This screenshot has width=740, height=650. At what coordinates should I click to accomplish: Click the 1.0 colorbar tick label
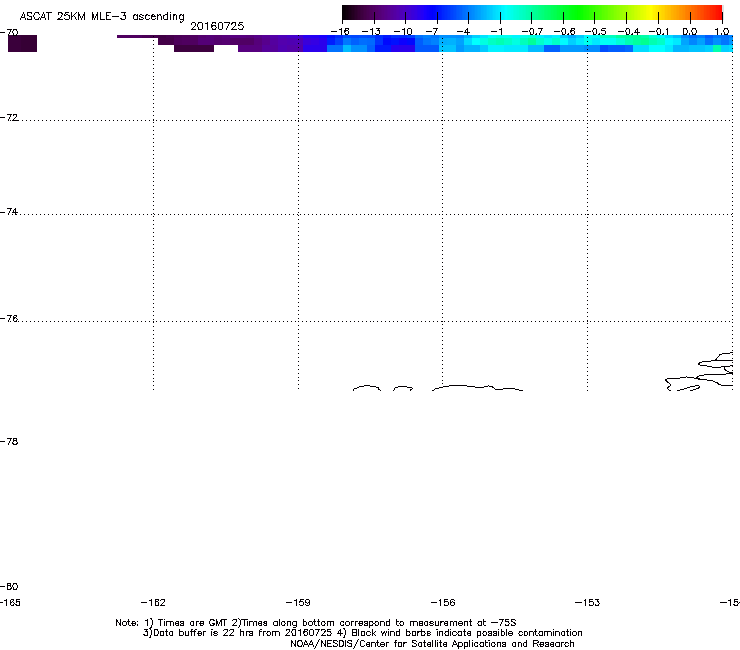point(722,32)
